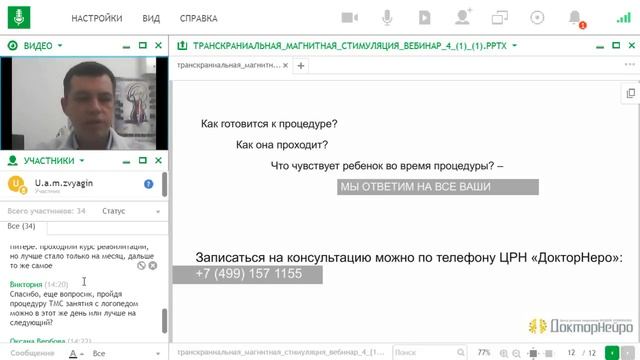Click the phone number +7 (499) 157 1155

click(249, 273)
